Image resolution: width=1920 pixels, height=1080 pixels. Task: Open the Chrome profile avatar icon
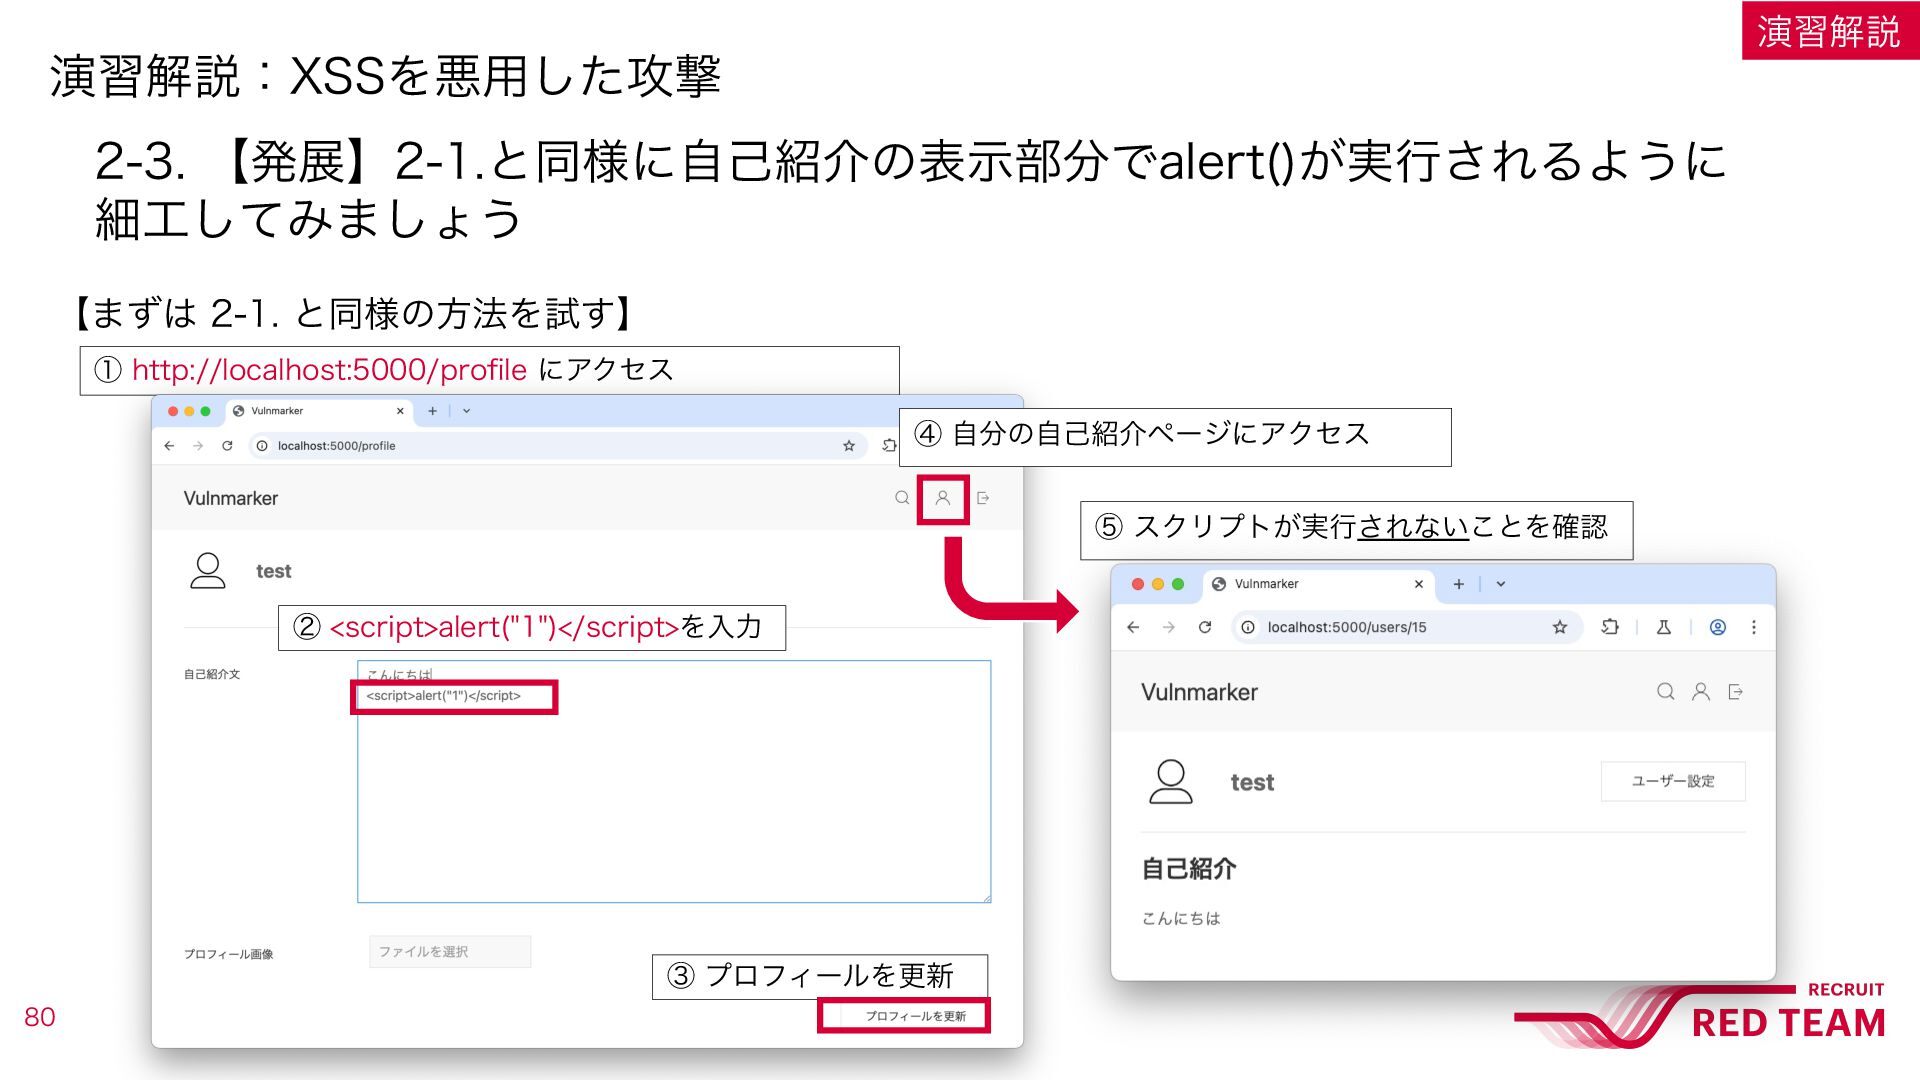[x=1718, y=627]
